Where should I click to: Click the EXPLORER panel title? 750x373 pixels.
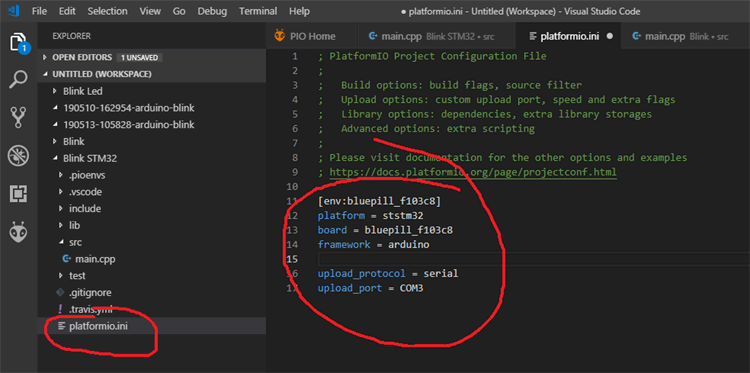71,36
